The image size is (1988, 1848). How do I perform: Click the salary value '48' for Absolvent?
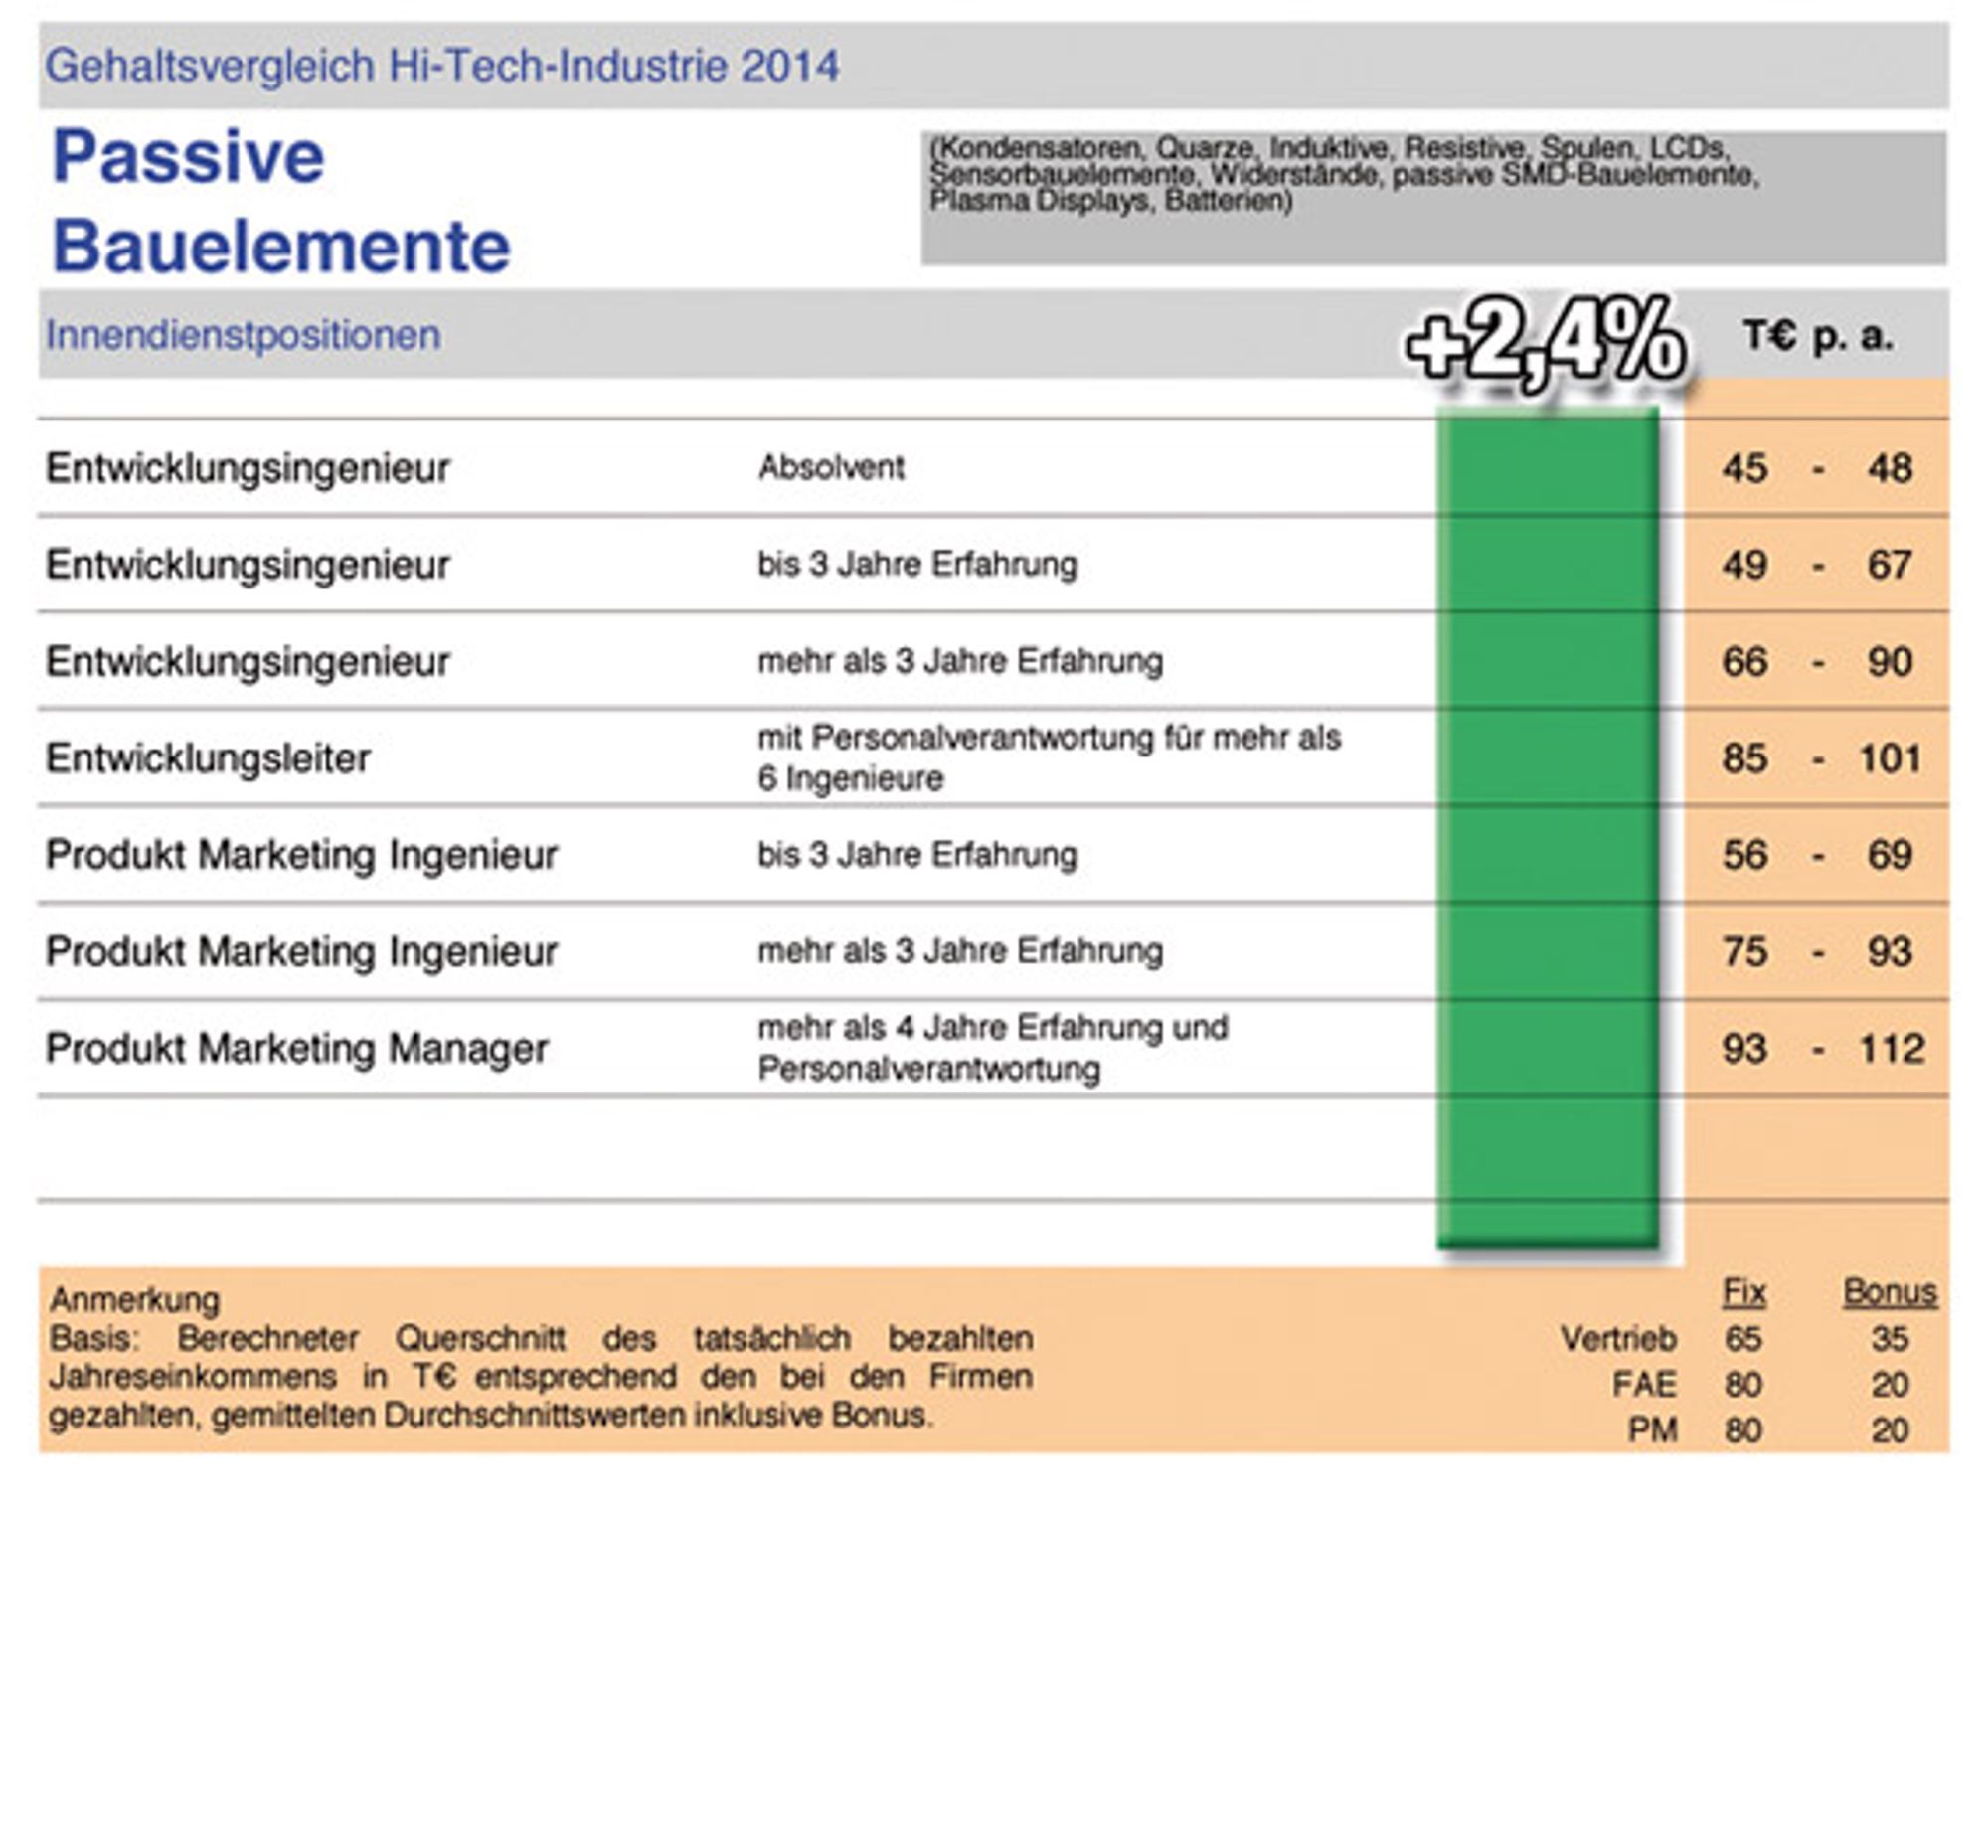(x=1890, y=468)
